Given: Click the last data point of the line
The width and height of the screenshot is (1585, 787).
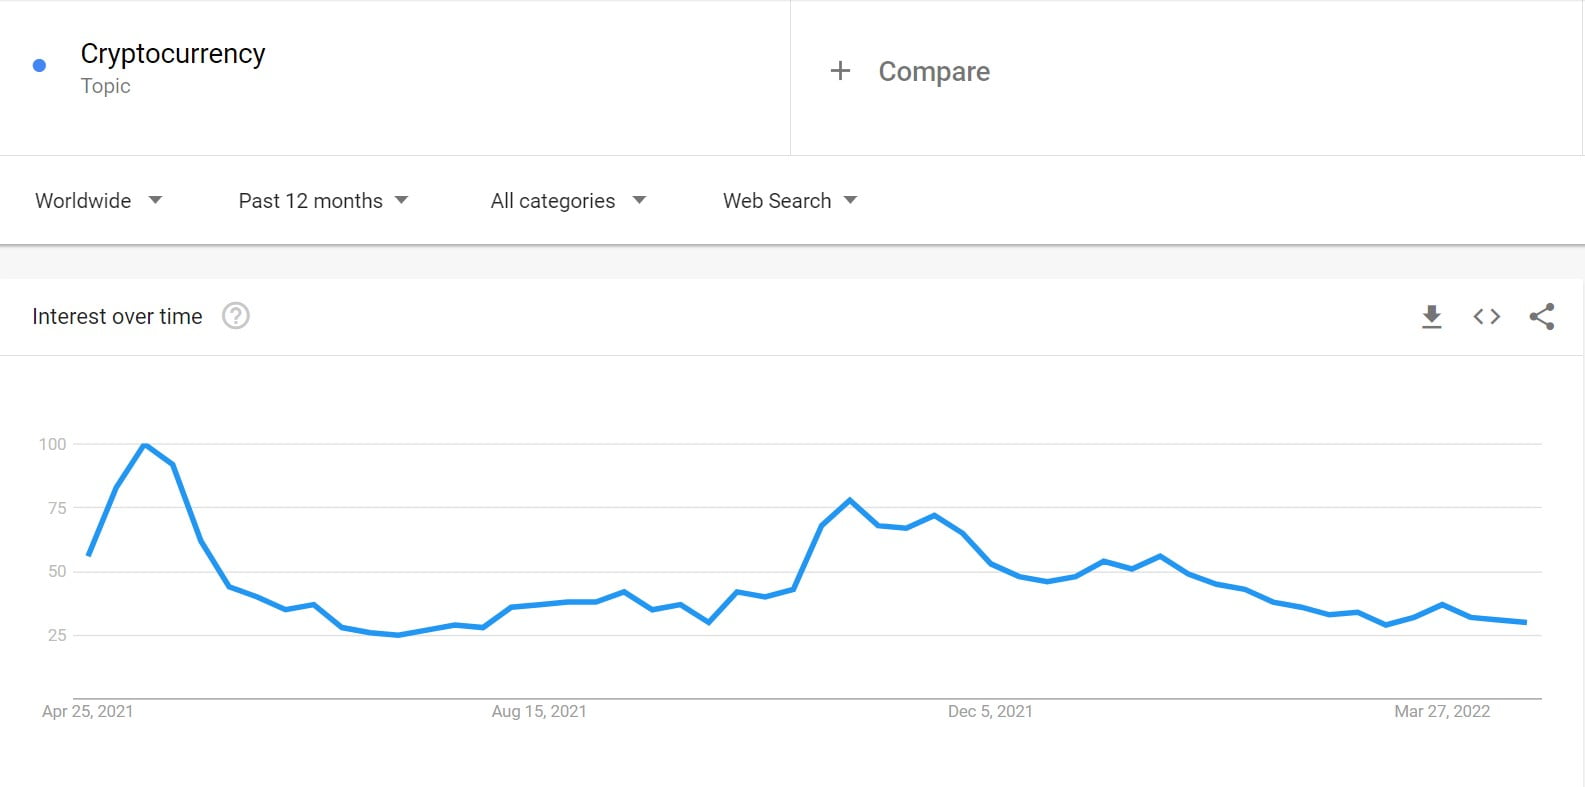Looking at the screenshot, I should pos(1525,622).
